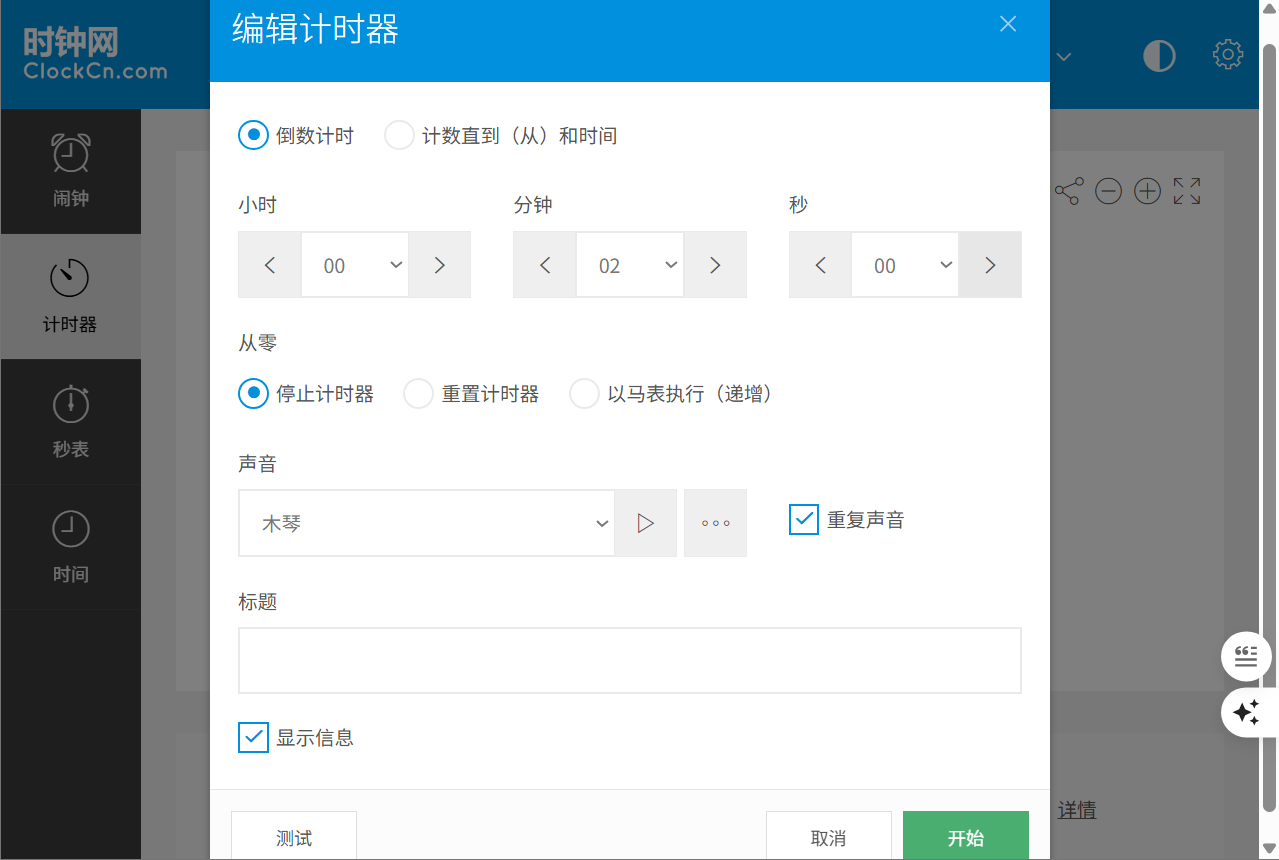
Task: Open the 小时 hours dropdown
Action: pyautogui.click(x=355, y=265)
